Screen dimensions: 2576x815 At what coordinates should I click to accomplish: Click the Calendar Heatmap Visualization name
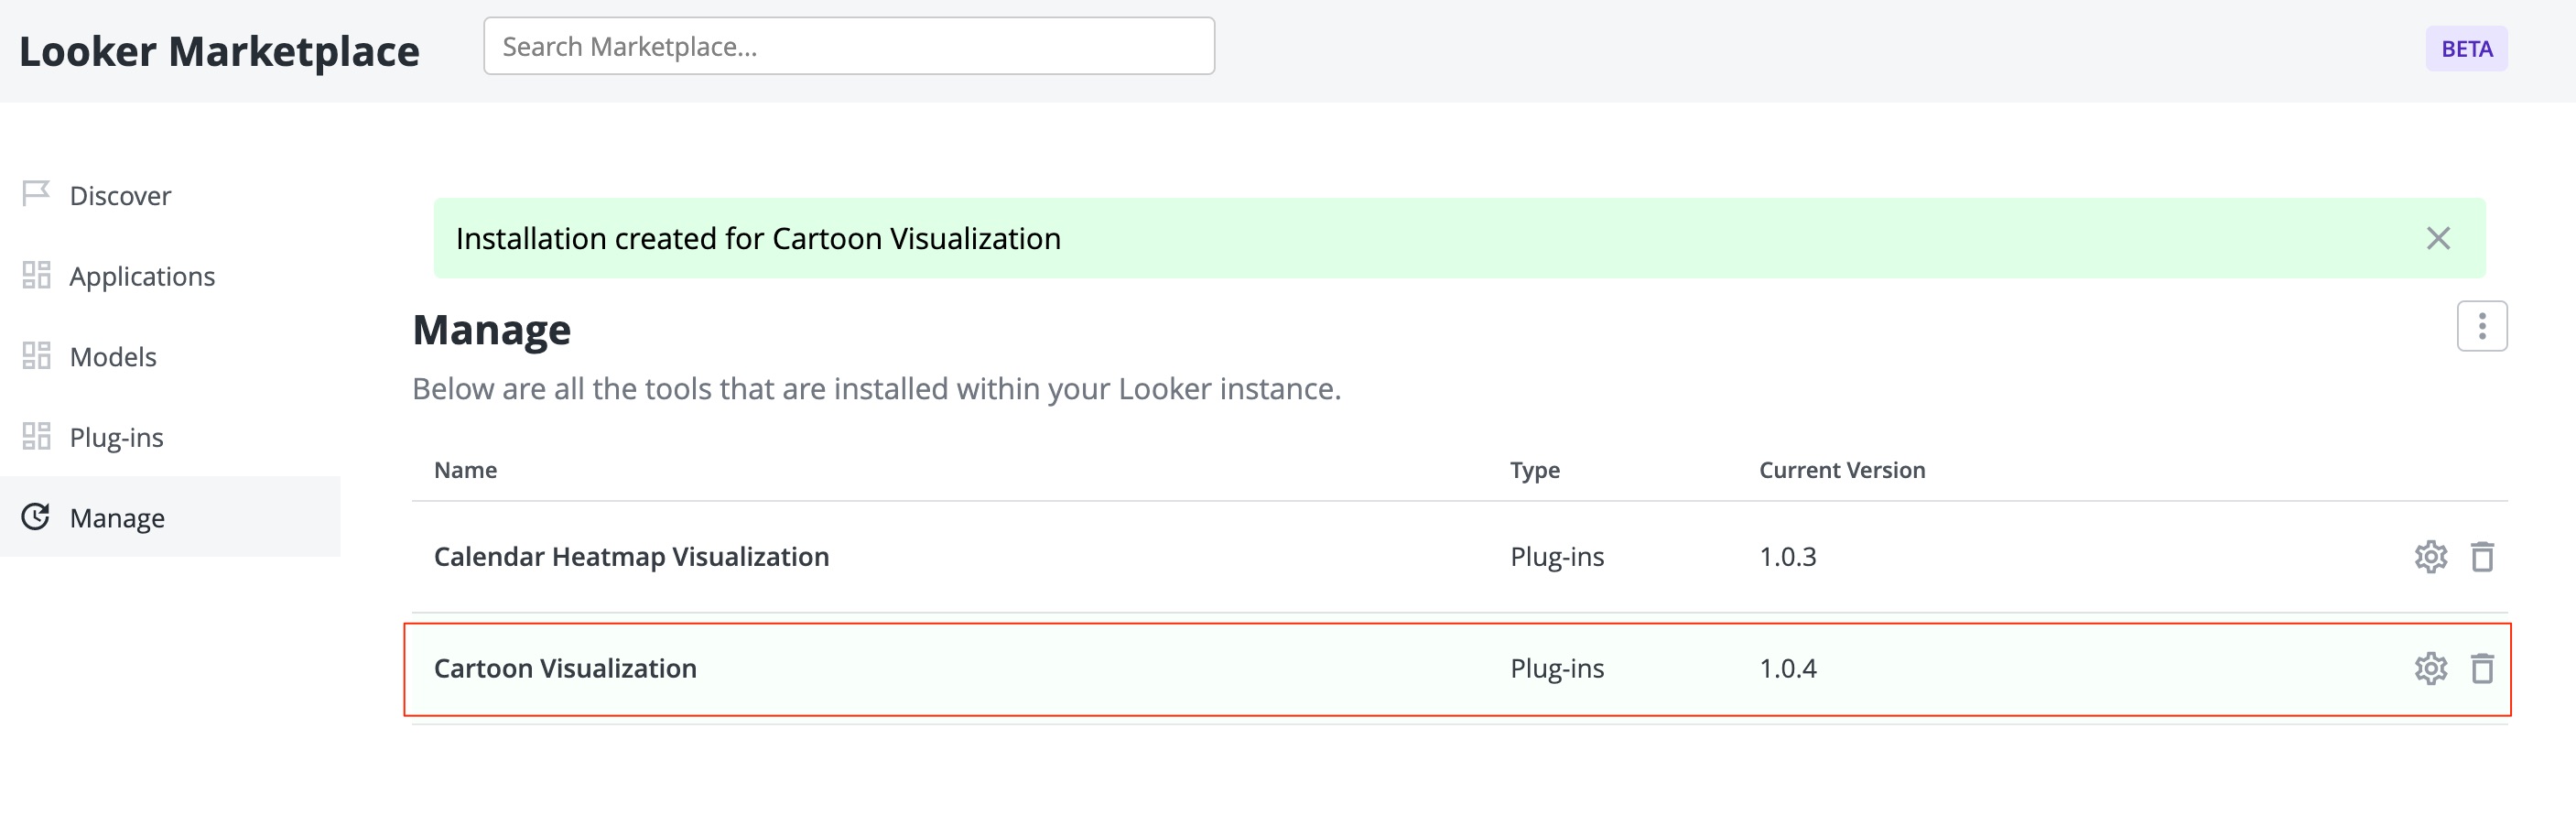[x=631, y=557]
